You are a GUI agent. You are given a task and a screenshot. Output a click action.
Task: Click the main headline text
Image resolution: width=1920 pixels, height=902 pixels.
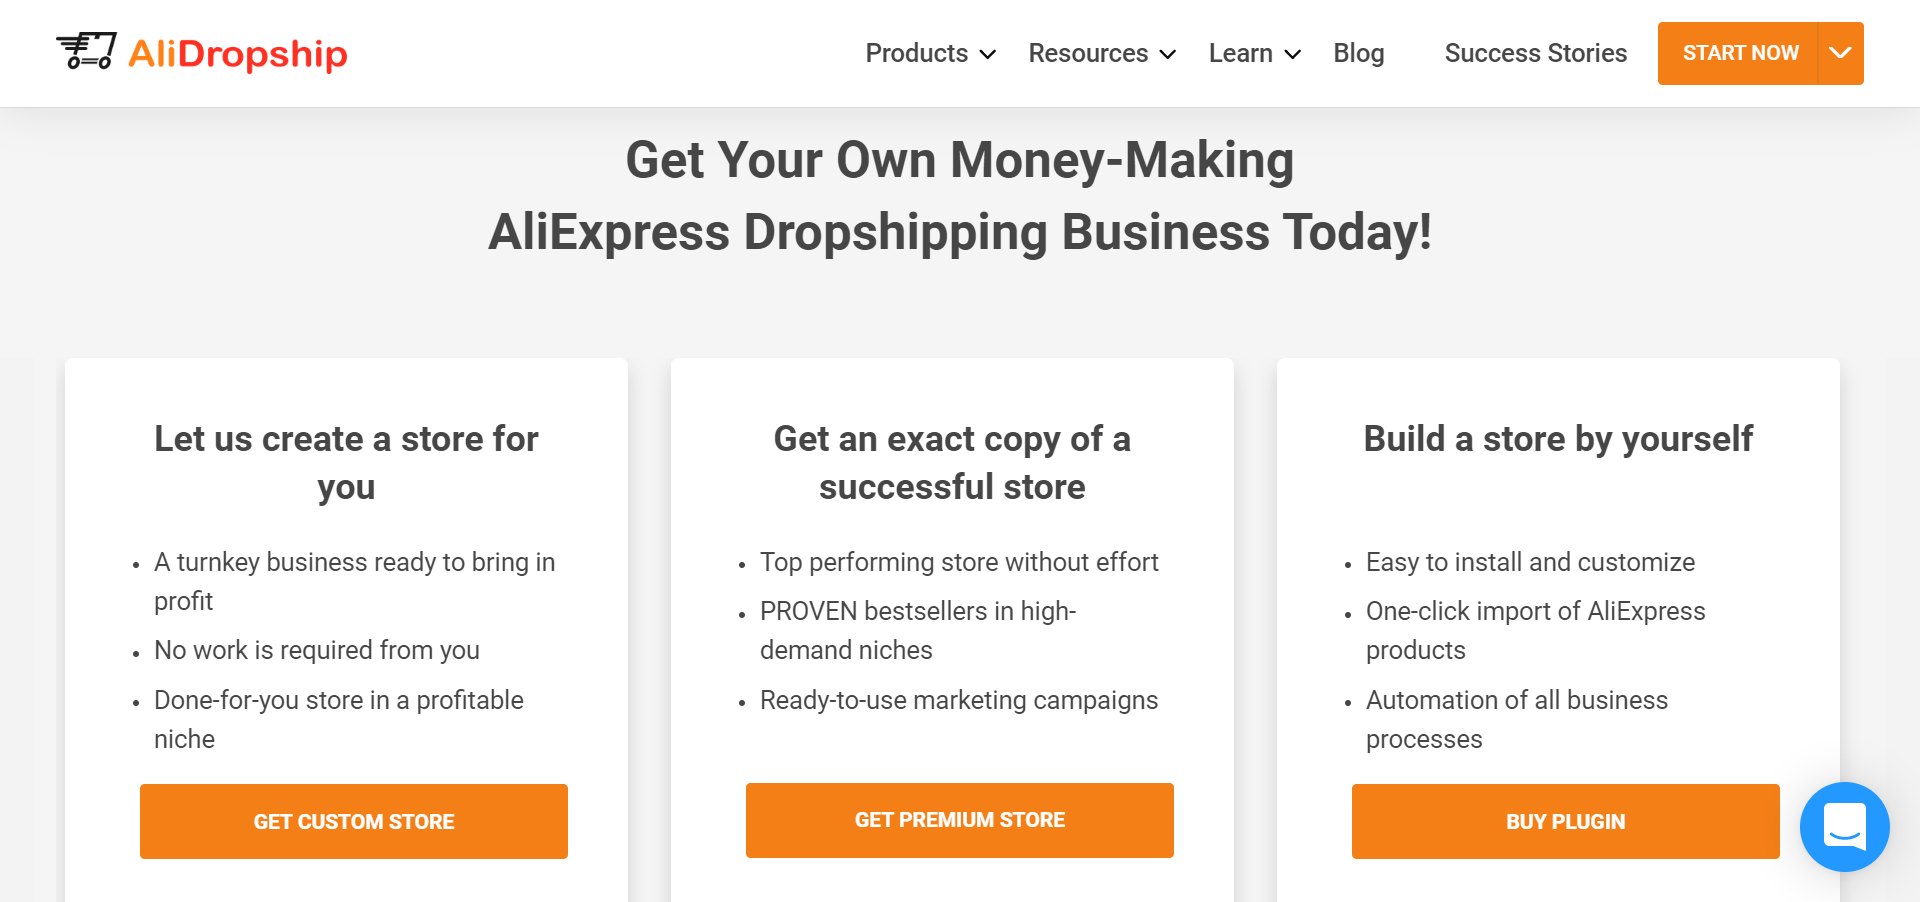[x=960, y=196]
